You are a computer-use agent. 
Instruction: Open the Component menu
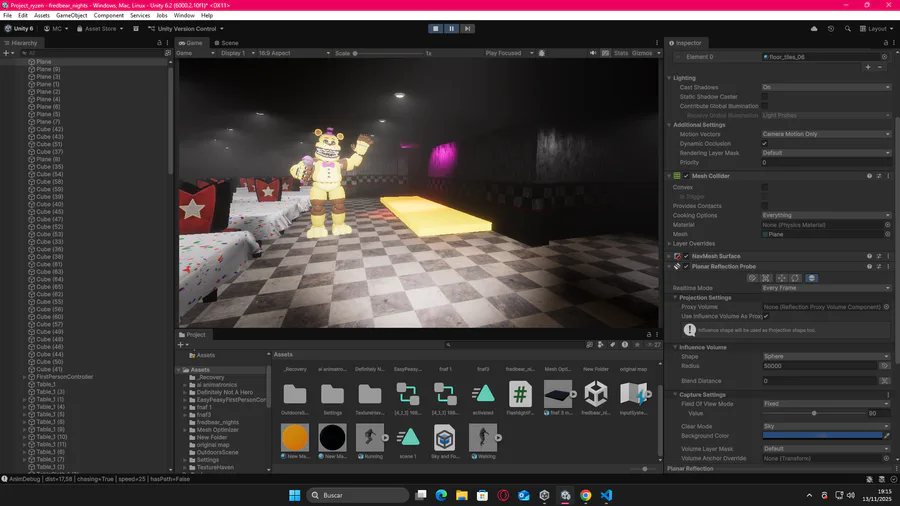[x=108, y=15]
